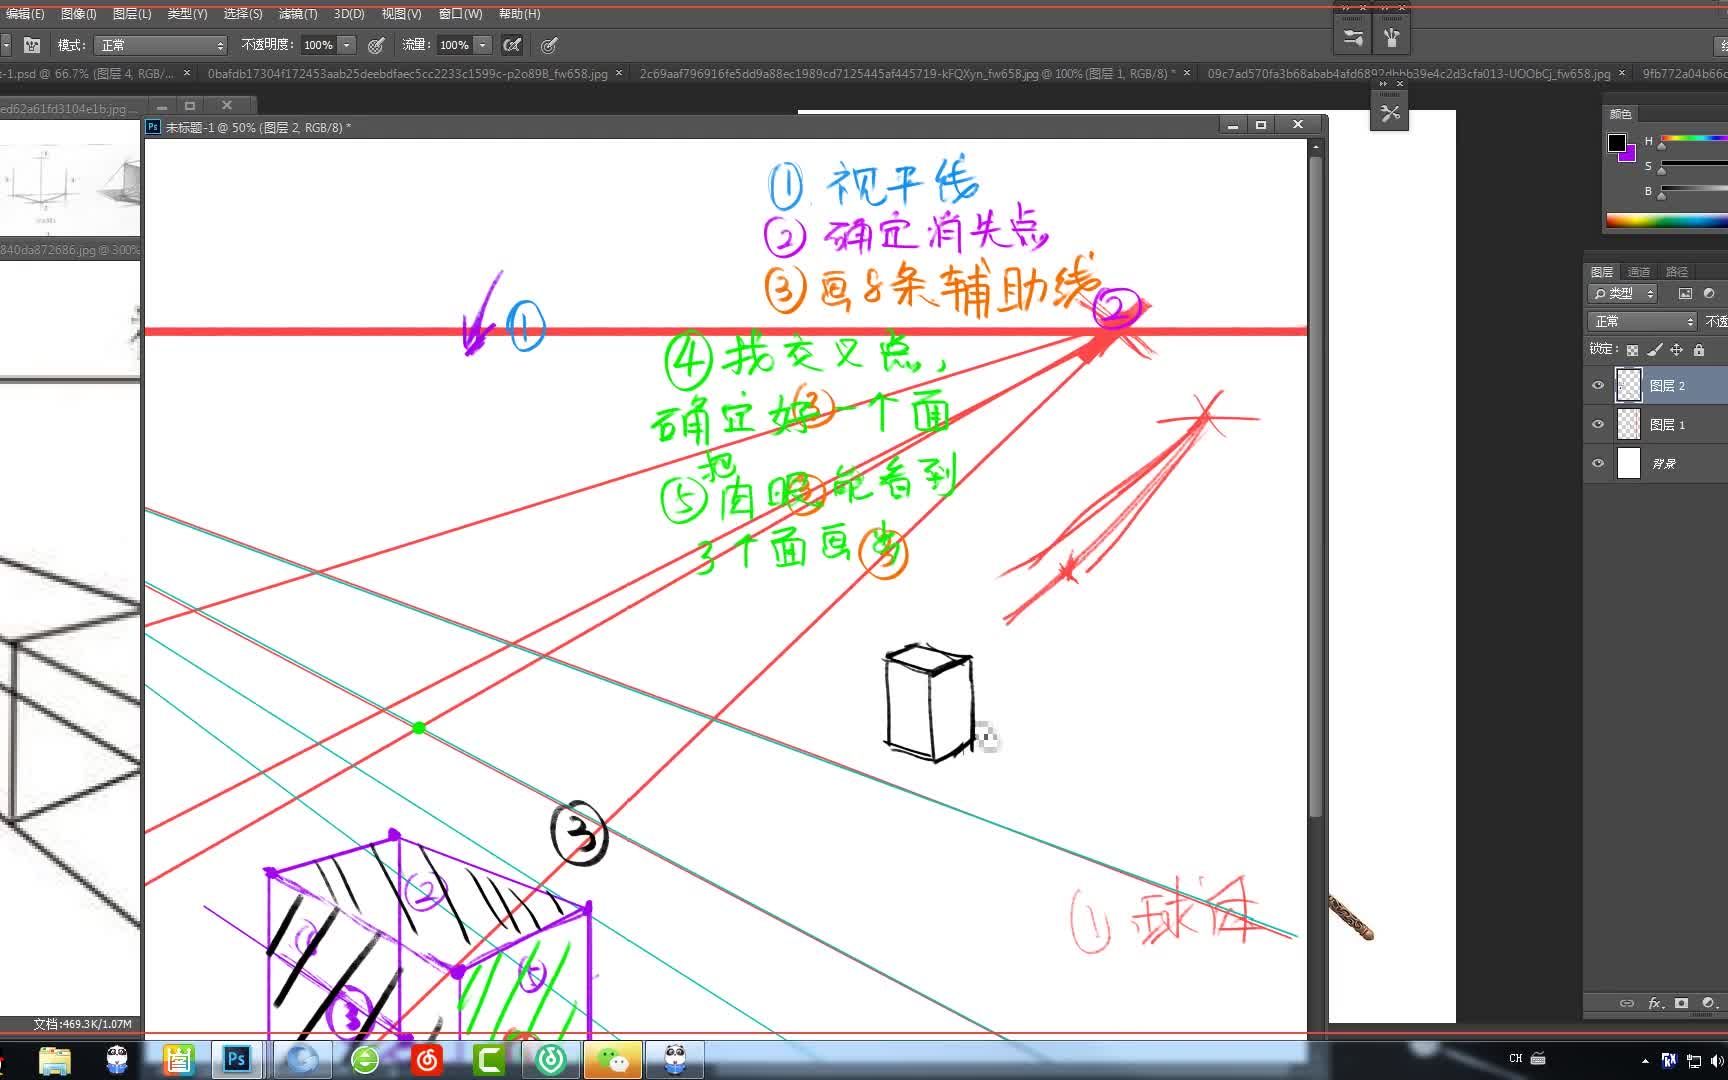The image size is (1728, 1080).
Task: Click the background purple color swatch
Action: 1629,154
